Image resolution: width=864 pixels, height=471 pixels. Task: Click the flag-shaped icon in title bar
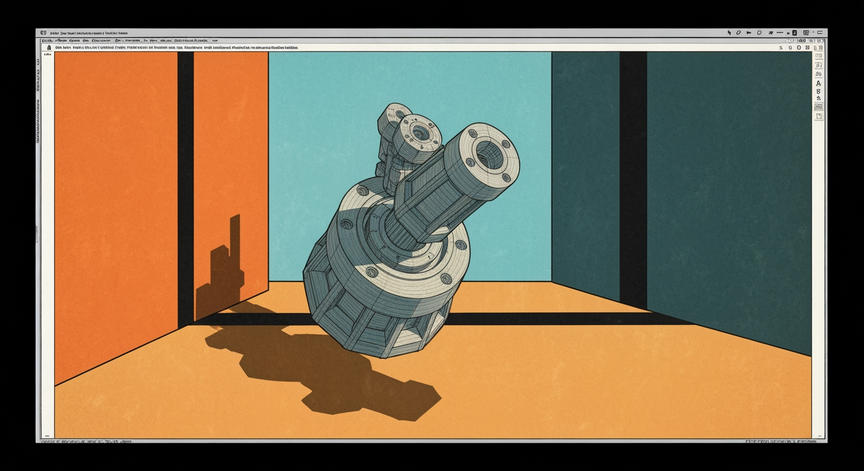[x=749, y=33]
